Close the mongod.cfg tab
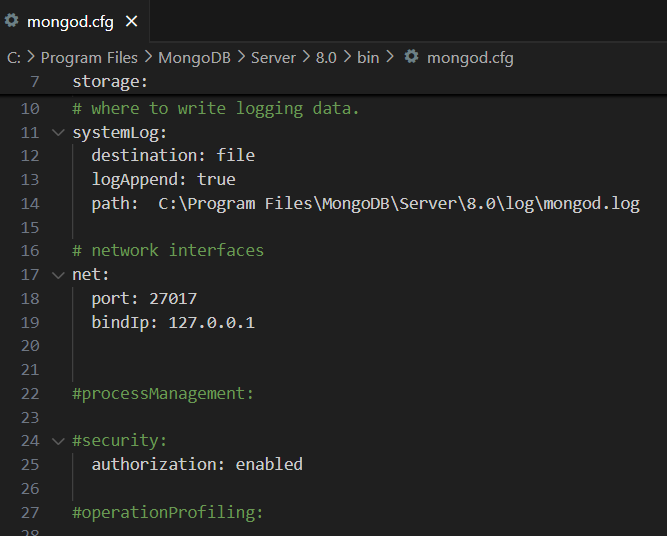The width and height of the screenshot is (667, 536). click(132, 21)
